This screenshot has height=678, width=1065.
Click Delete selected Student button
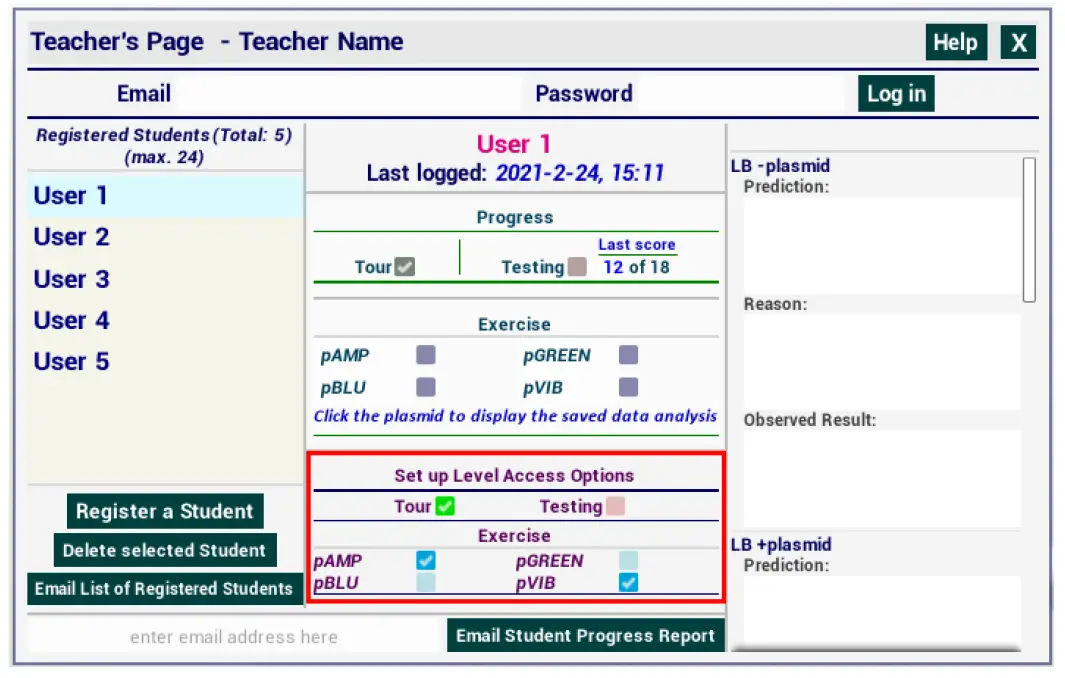pos(165,550)
